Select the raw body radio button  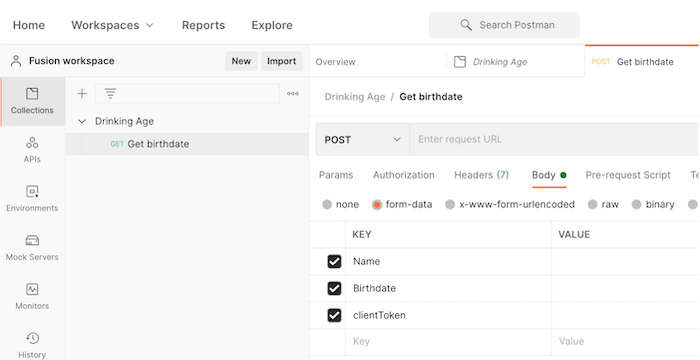(x=592, y=205)
